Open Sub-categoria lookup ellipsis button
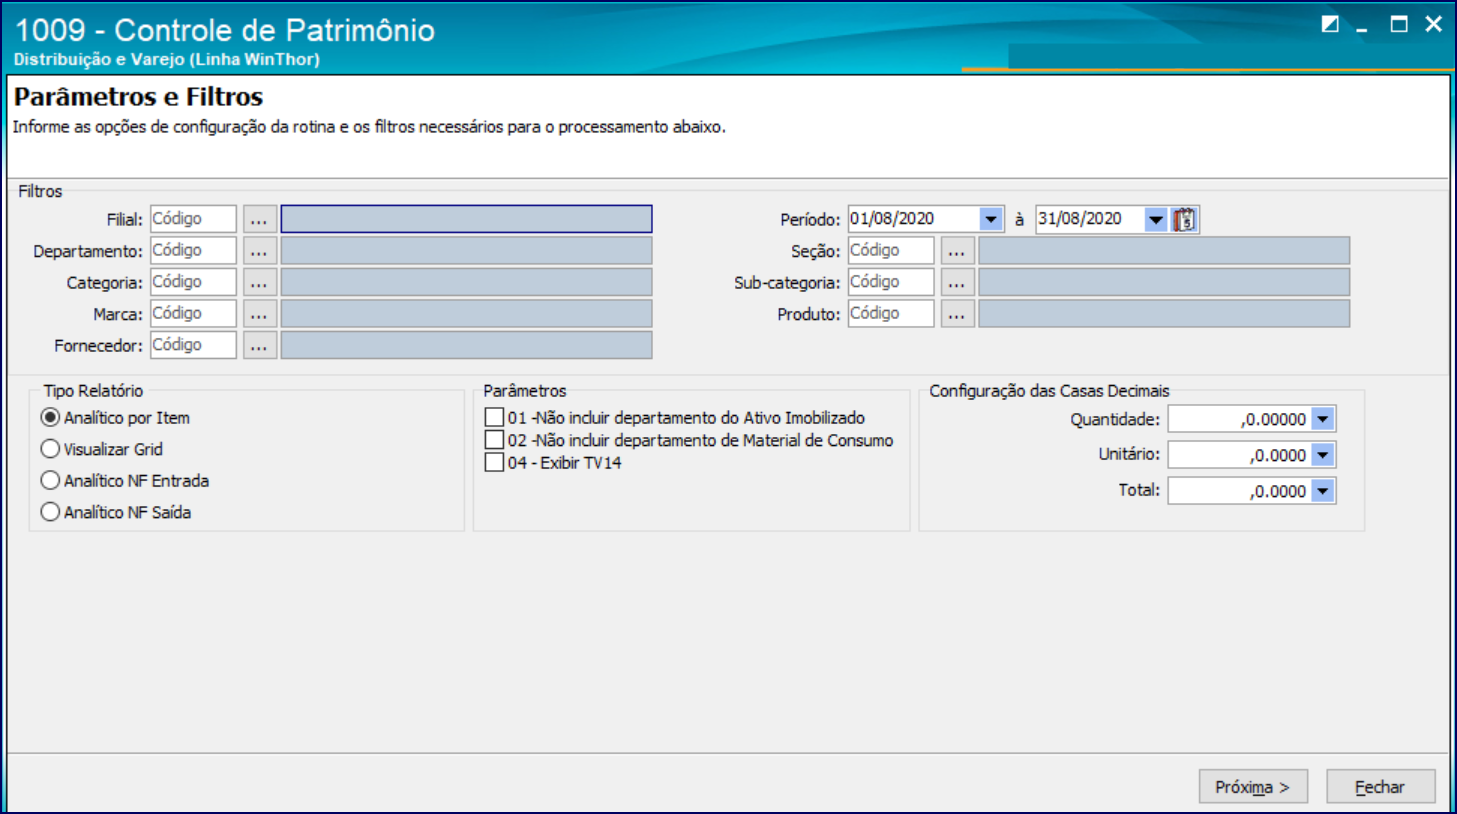This screenshot has width=1457, height=814. (957, 282)
